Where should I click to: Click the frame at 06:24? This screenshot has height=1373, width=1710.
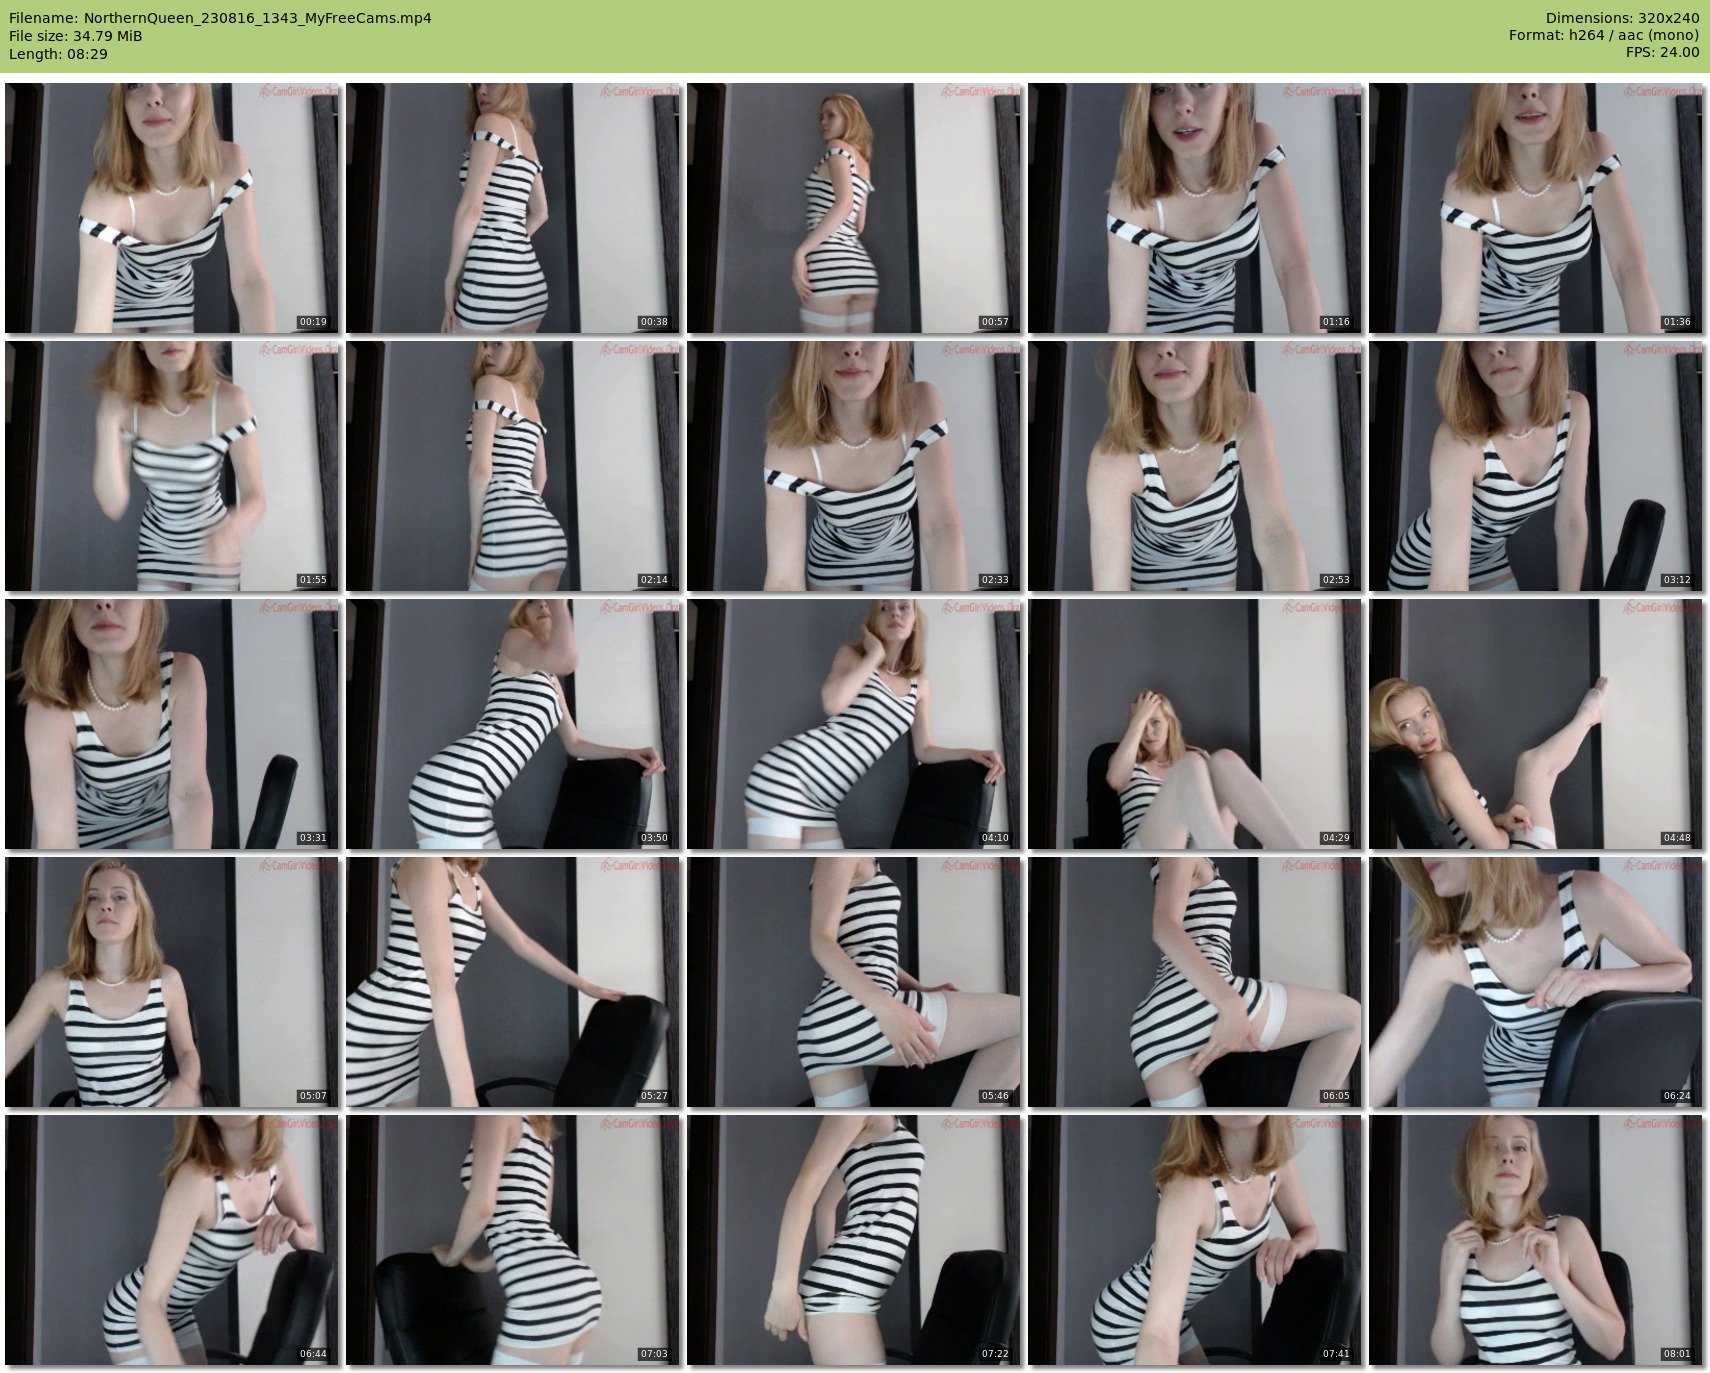tap(1536, 982)
